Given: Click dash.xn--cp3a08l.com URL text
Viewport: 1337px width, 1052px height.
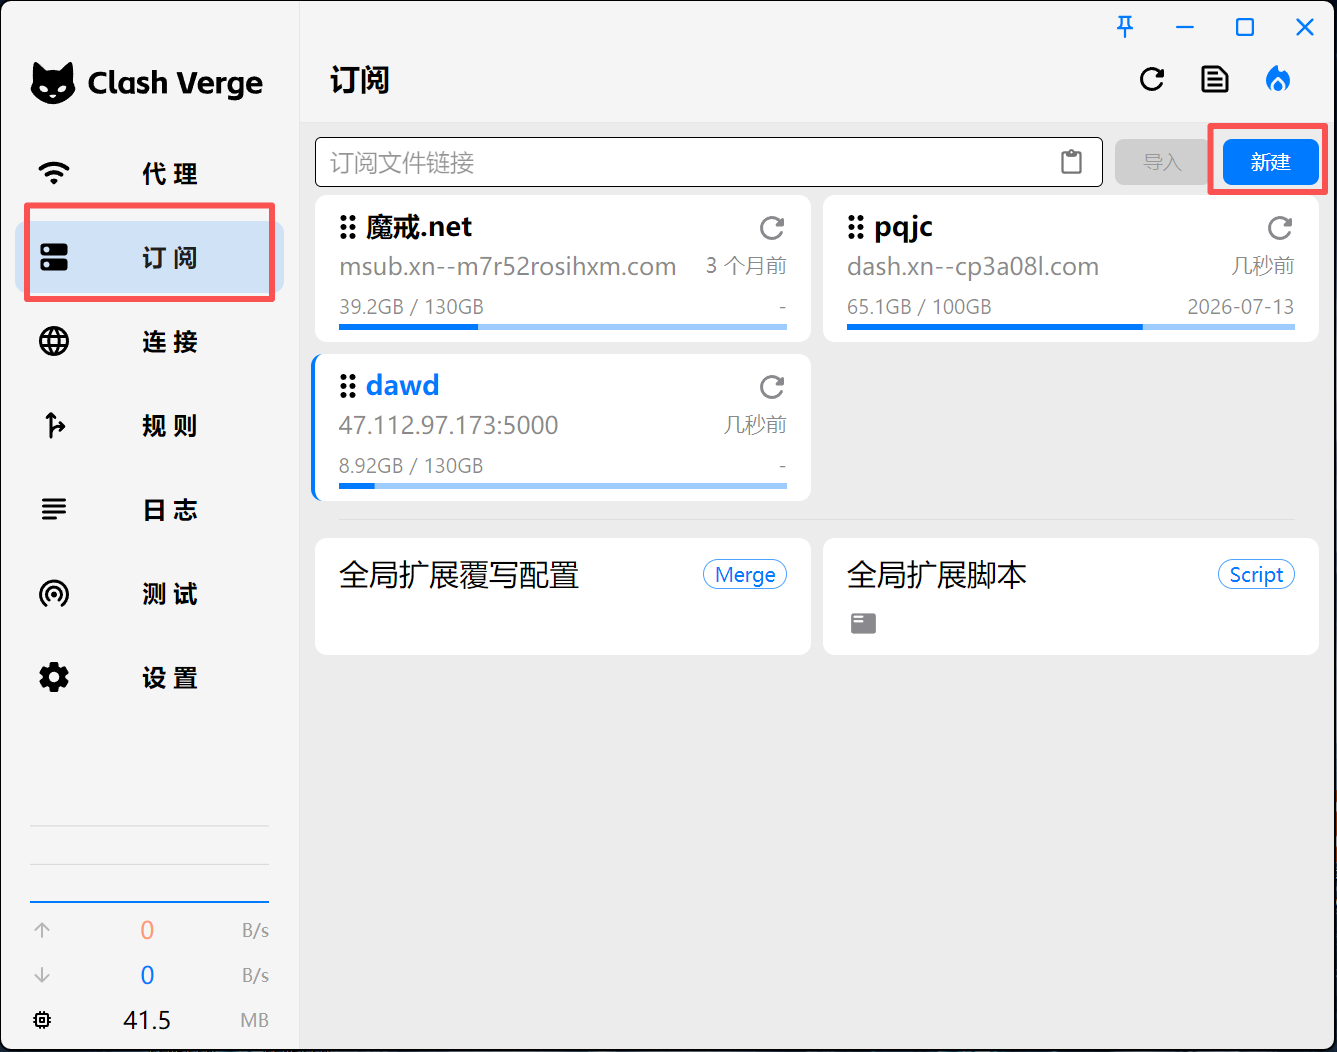Looking at the screenshot, I should point(973,267).
